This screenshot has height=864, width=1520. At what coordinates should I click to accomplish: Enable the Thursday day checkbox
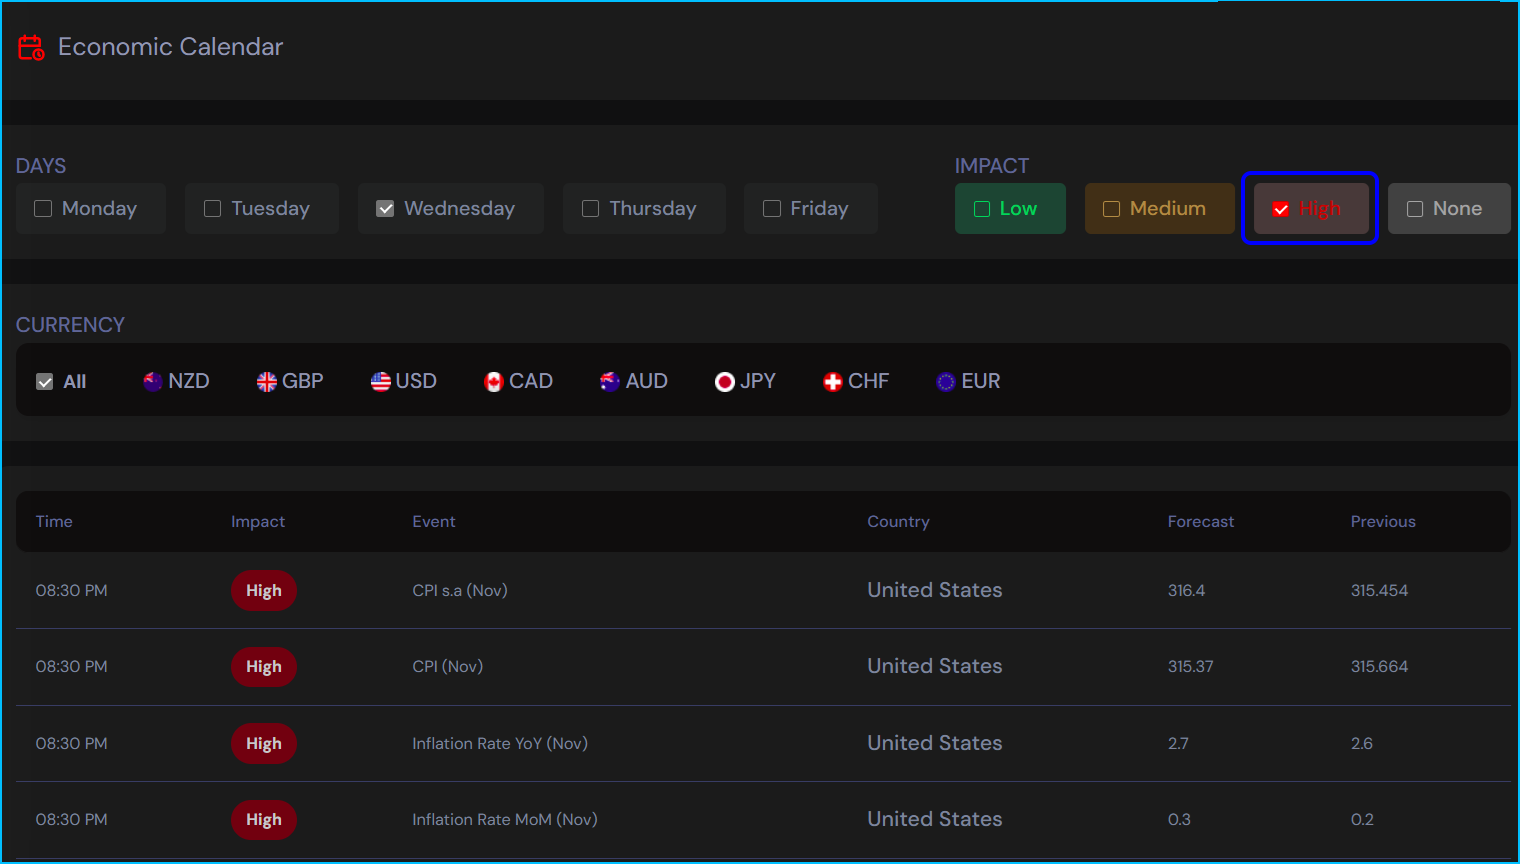591,209
